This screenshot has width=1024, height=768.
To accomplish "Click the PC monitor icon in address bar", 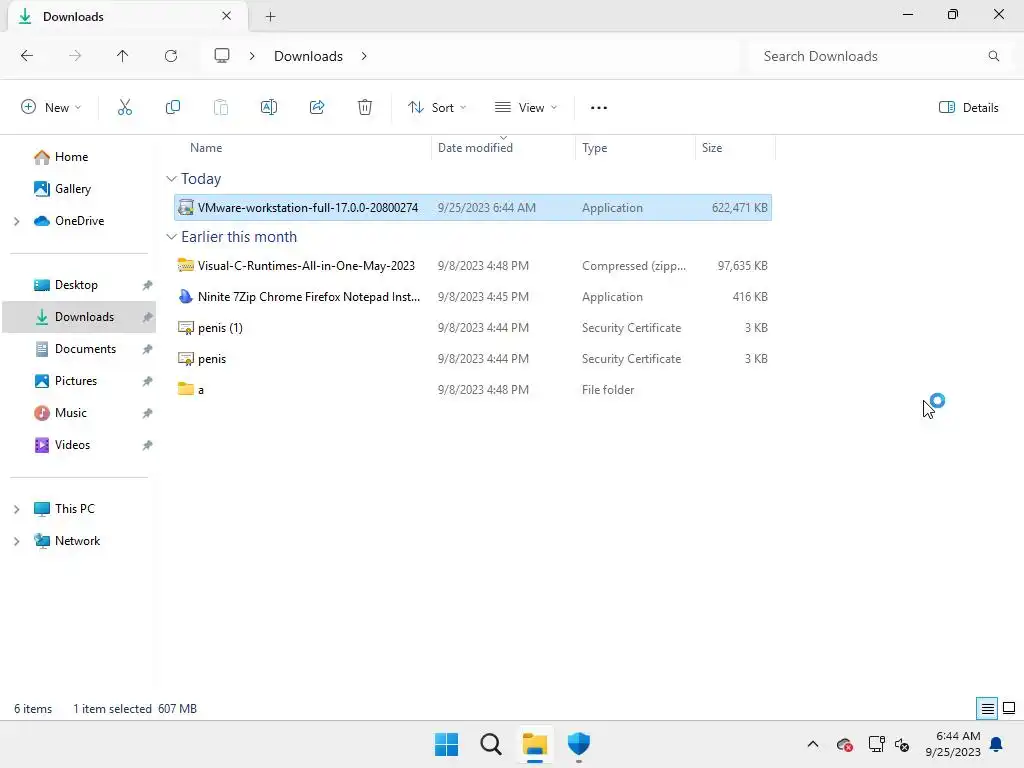I will click(x=222, y=56).
